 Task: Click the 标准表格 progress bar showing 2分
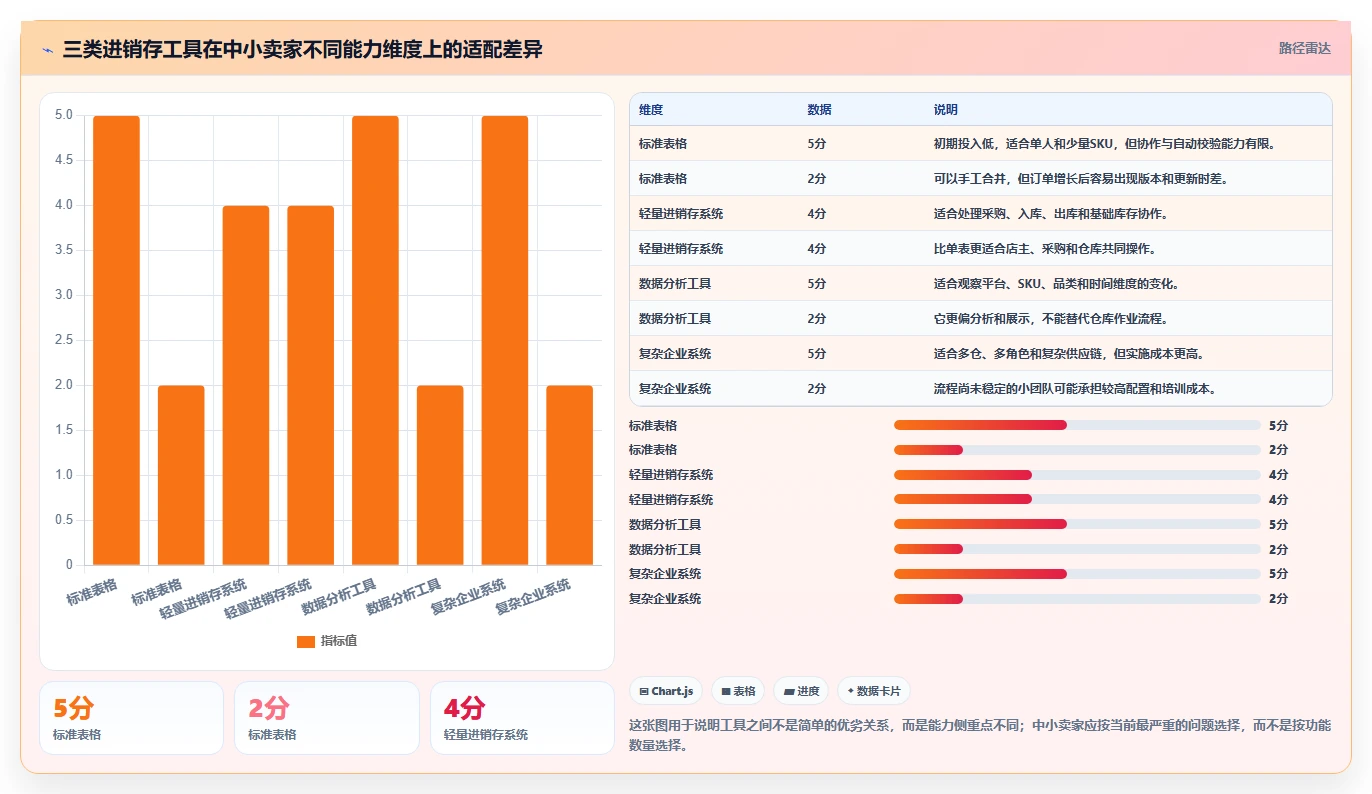(1077, 450)
